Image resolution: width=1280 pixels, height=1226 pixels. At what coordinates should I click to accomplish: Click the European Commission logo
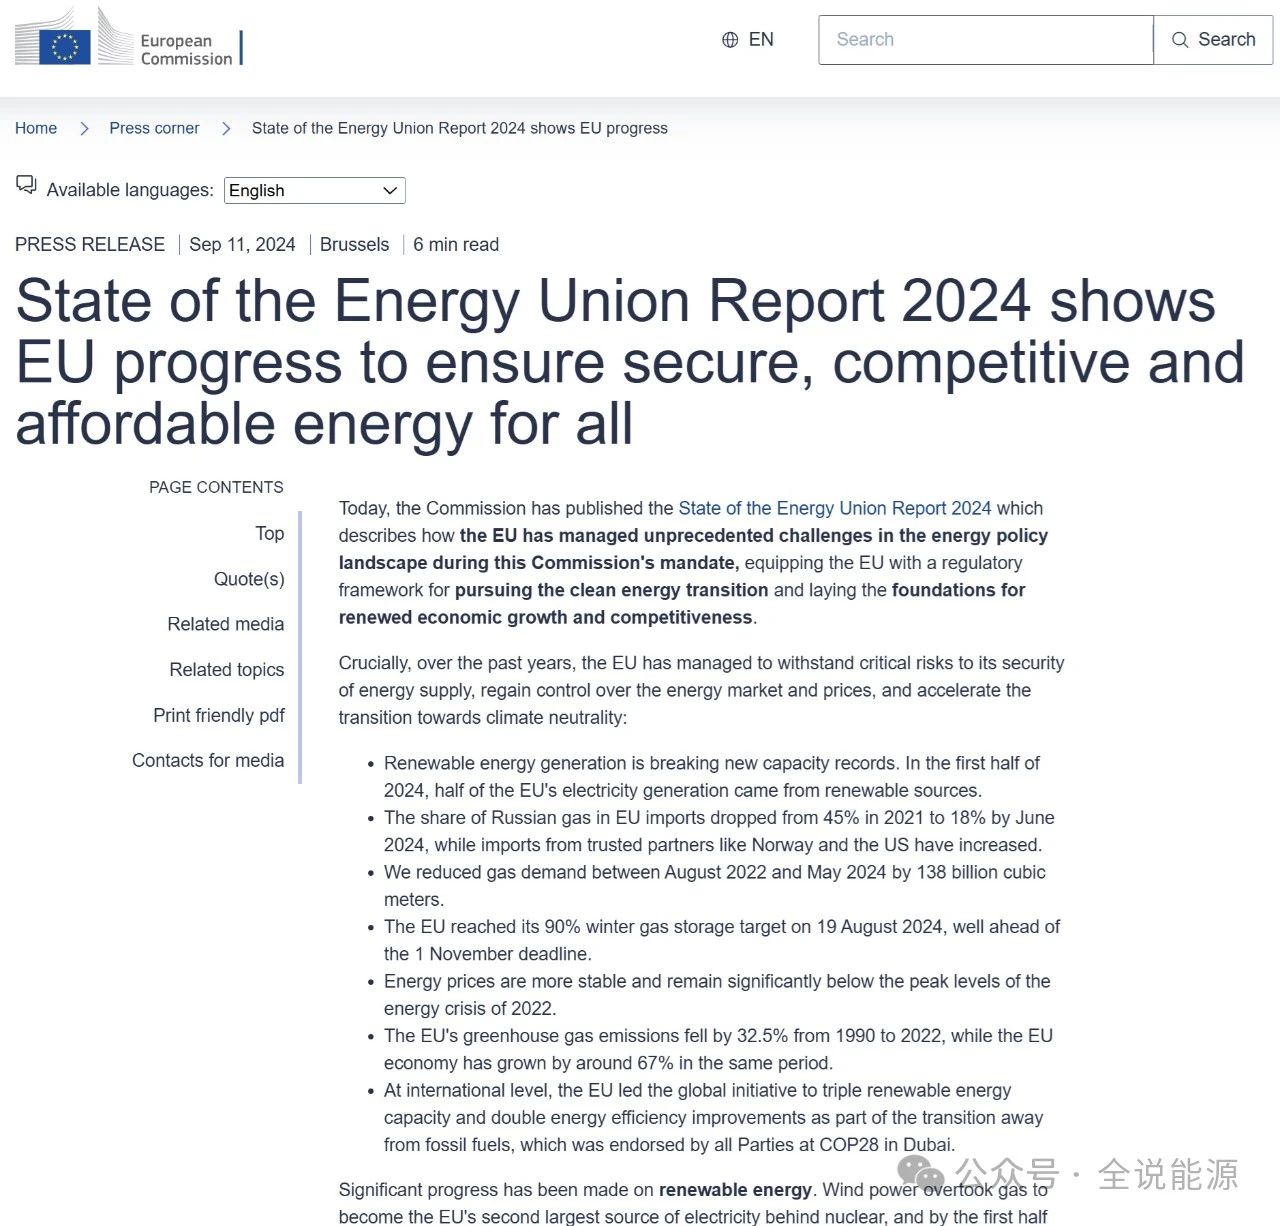tap(128, 40)
